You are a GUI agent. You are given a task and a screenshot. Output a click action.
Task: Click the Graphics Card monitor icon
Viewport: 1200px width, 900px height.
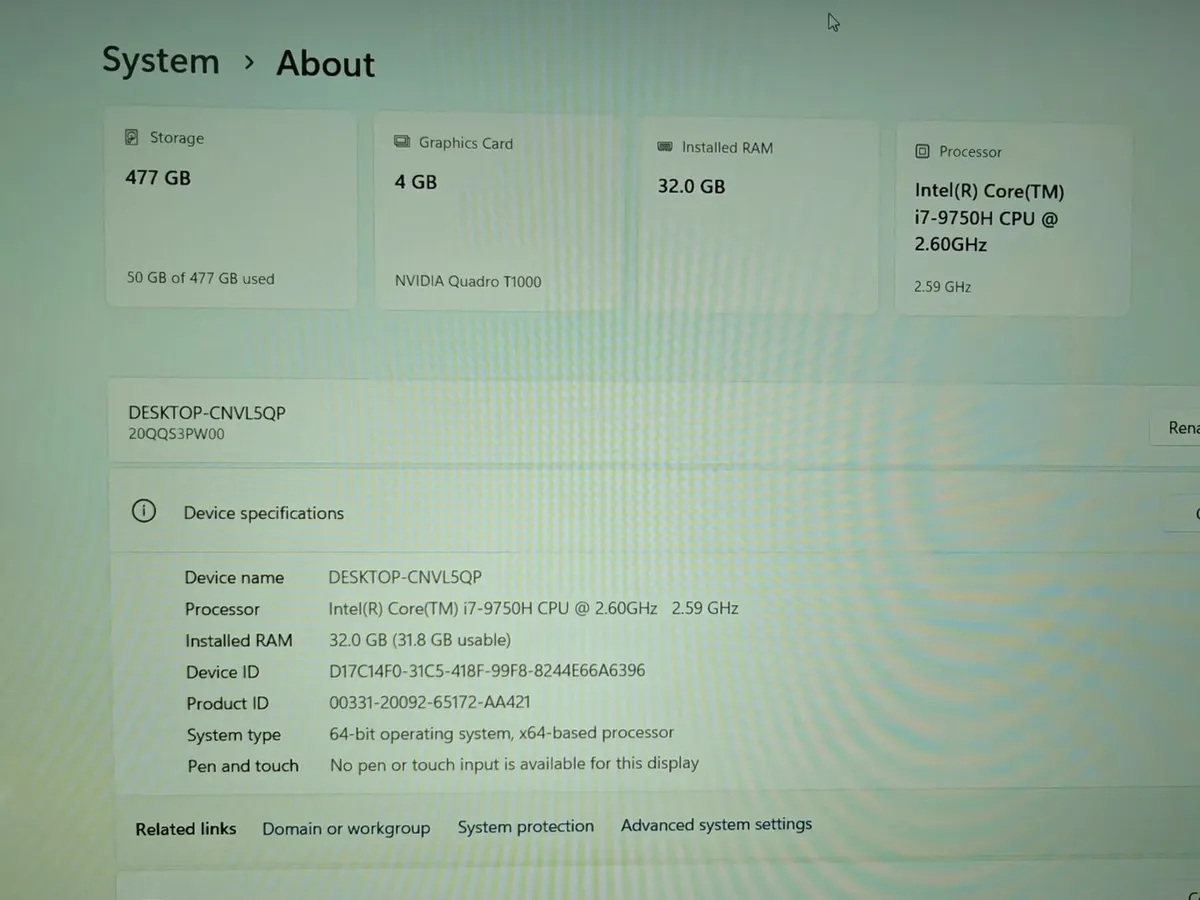click(402, 142)
